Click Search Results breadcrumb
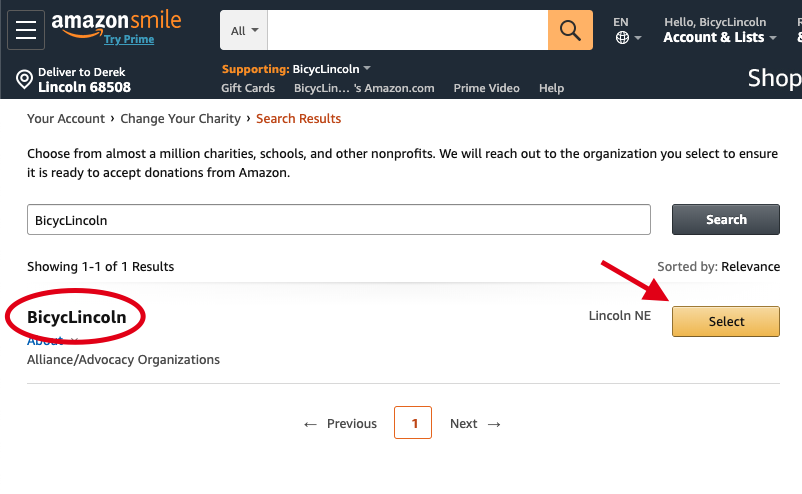The image size is (802, 494). [x=299, y=119]
